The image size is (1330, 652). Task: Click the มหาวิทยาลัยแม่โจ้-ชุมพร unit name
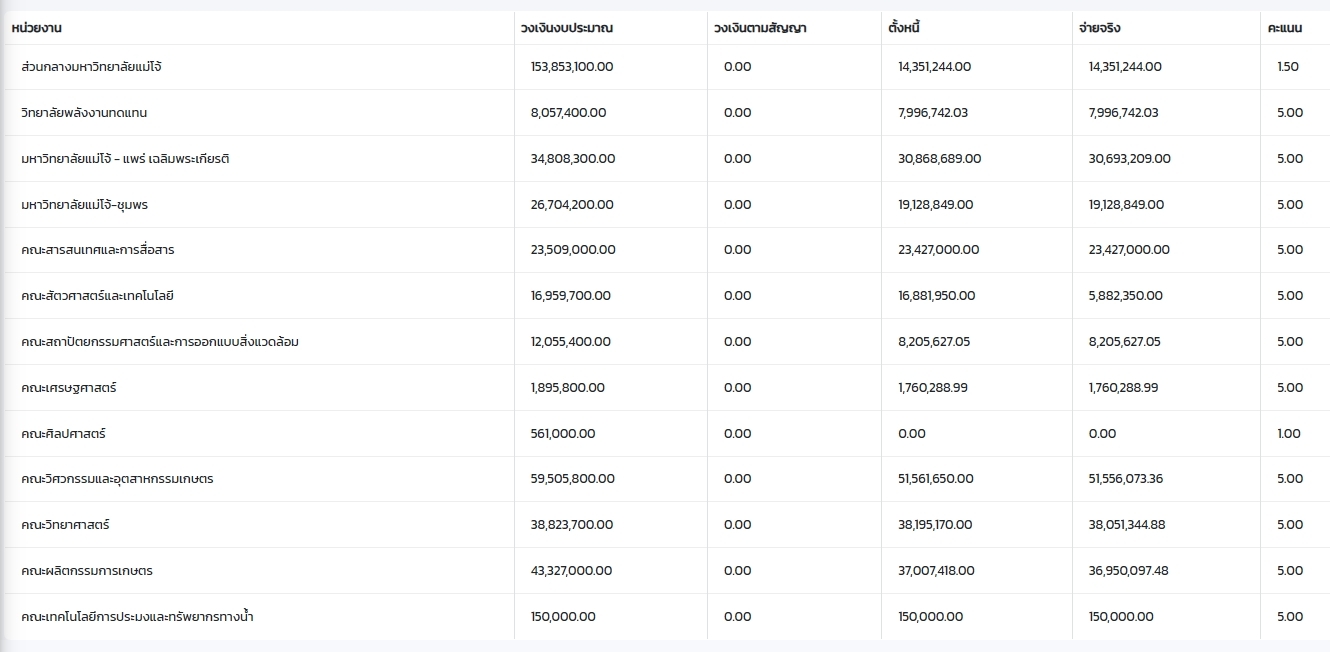coord(85,205)
